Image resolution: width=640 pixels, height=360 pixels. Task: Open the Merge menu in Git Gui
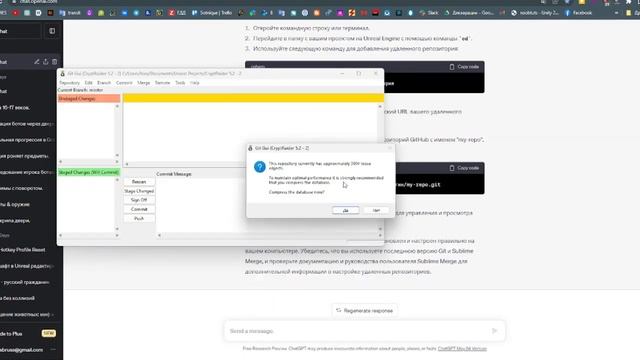tap(144, 83)
